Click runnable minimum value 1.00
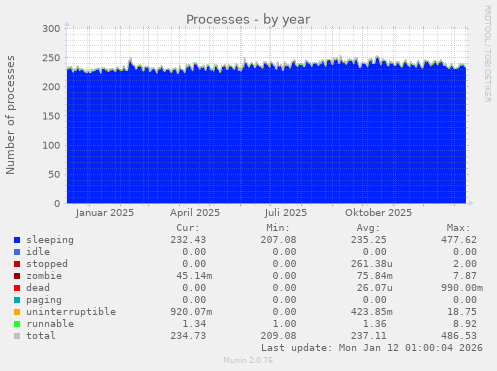The height and width of the screenshot is (371, 497). tap(284, 324)
